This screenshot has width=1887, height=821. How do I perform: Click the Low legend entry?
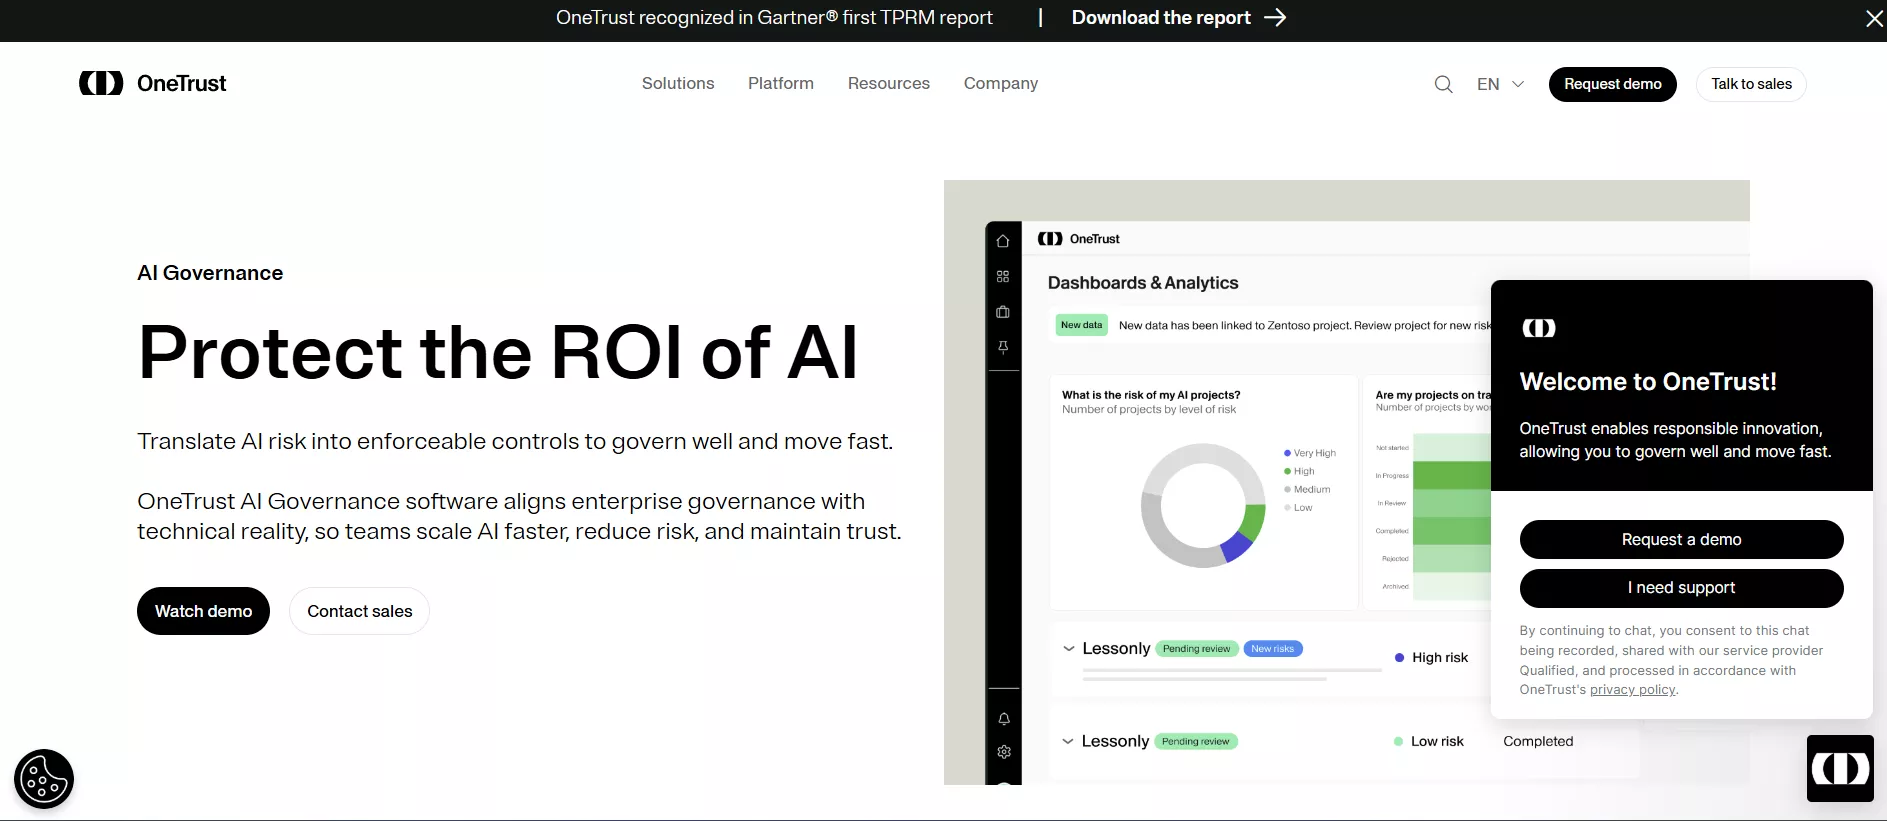point(1298,508)
